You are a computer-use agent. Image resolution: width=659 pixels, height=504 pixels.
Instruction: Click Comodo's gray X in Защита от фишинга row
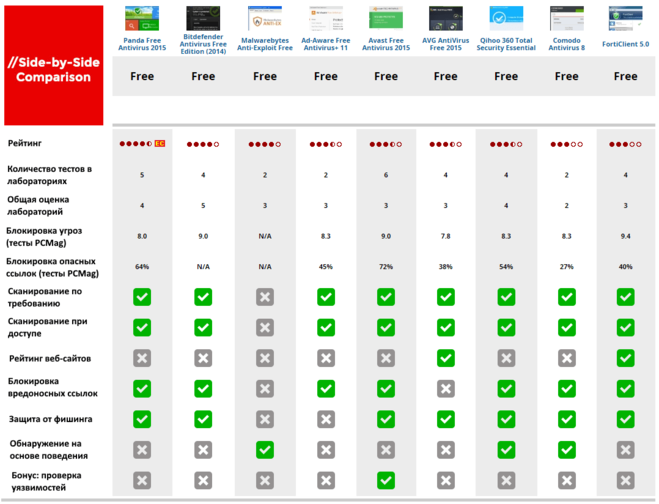pos(566,419)
